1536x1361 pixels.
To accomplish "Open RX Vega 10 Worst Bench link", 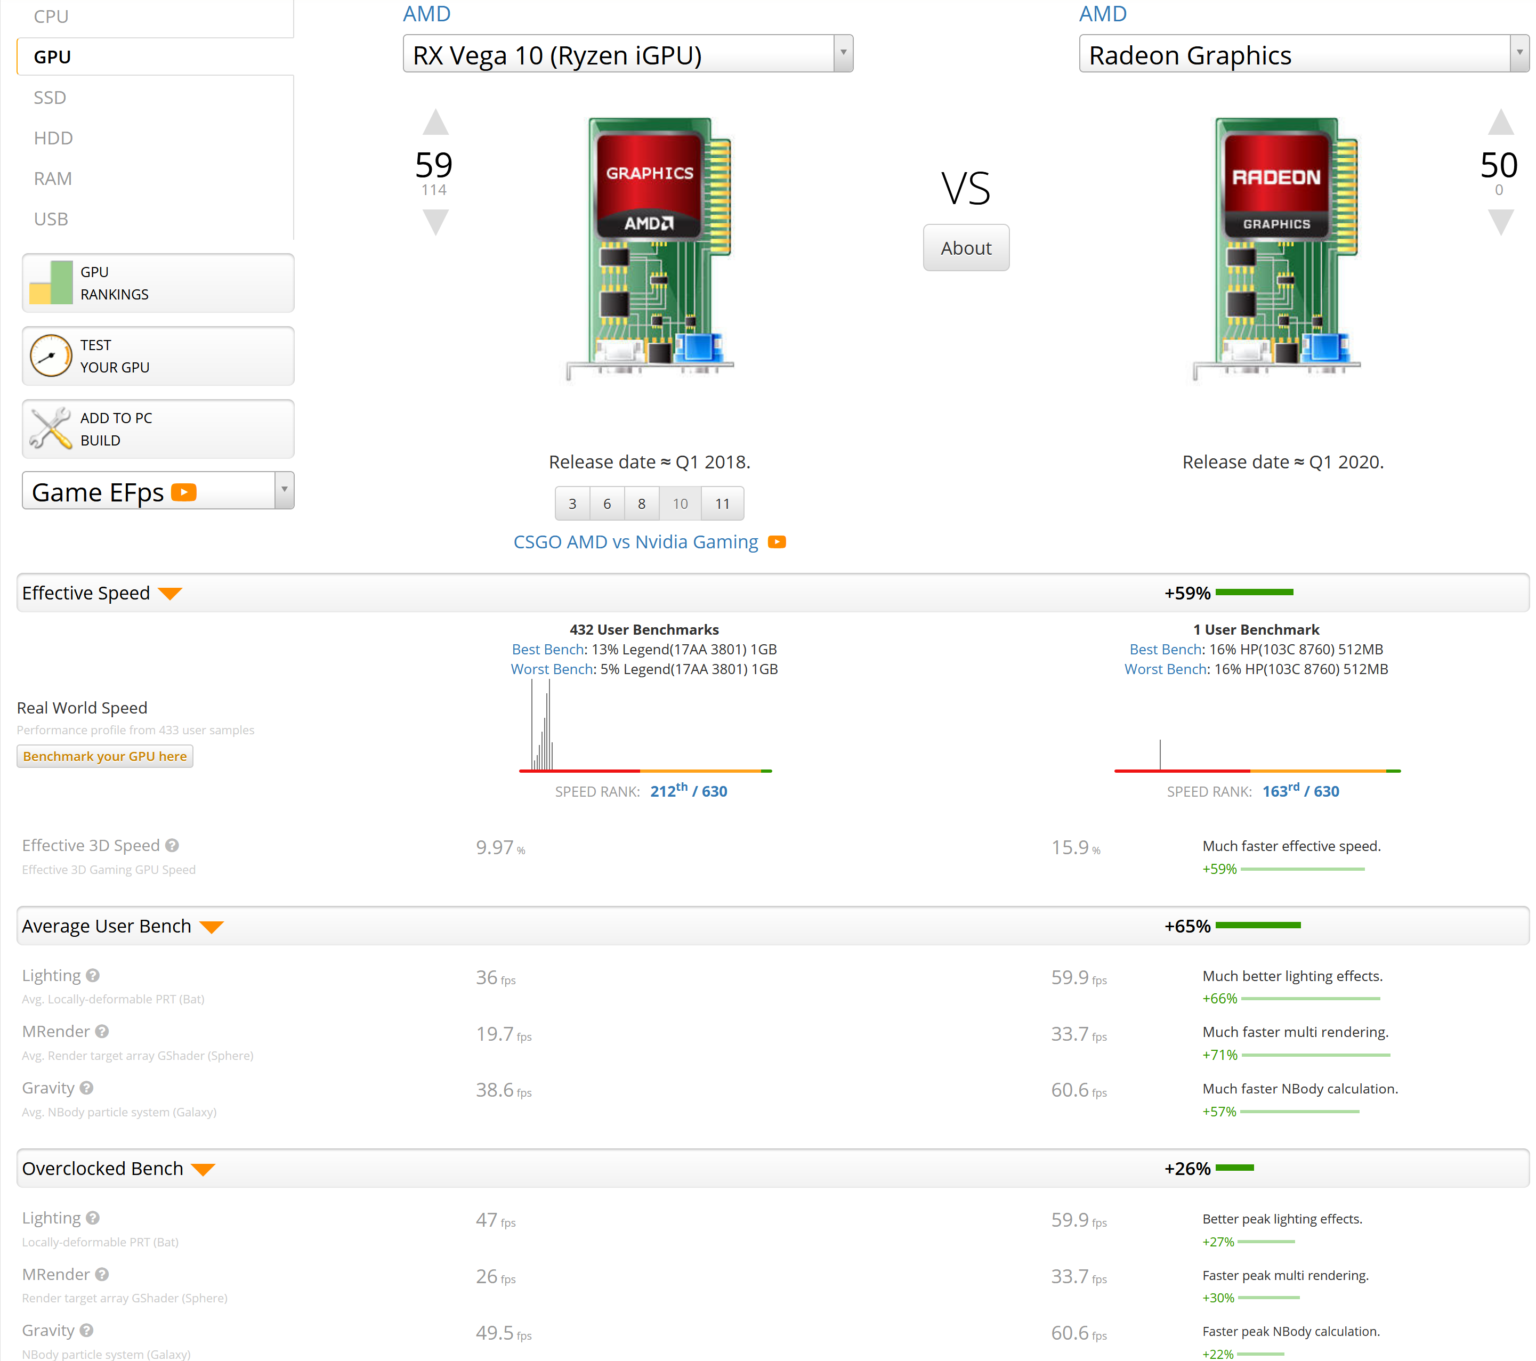I will [x=552, y=670].
